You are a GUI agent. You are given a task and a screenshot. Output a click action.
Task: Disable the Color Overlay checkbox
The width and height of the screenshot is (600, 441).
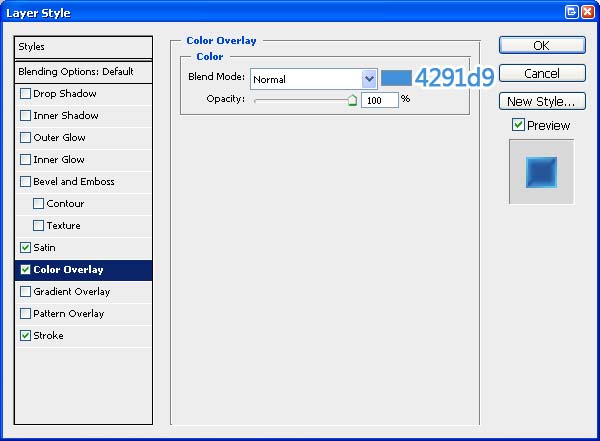point(25,270)
